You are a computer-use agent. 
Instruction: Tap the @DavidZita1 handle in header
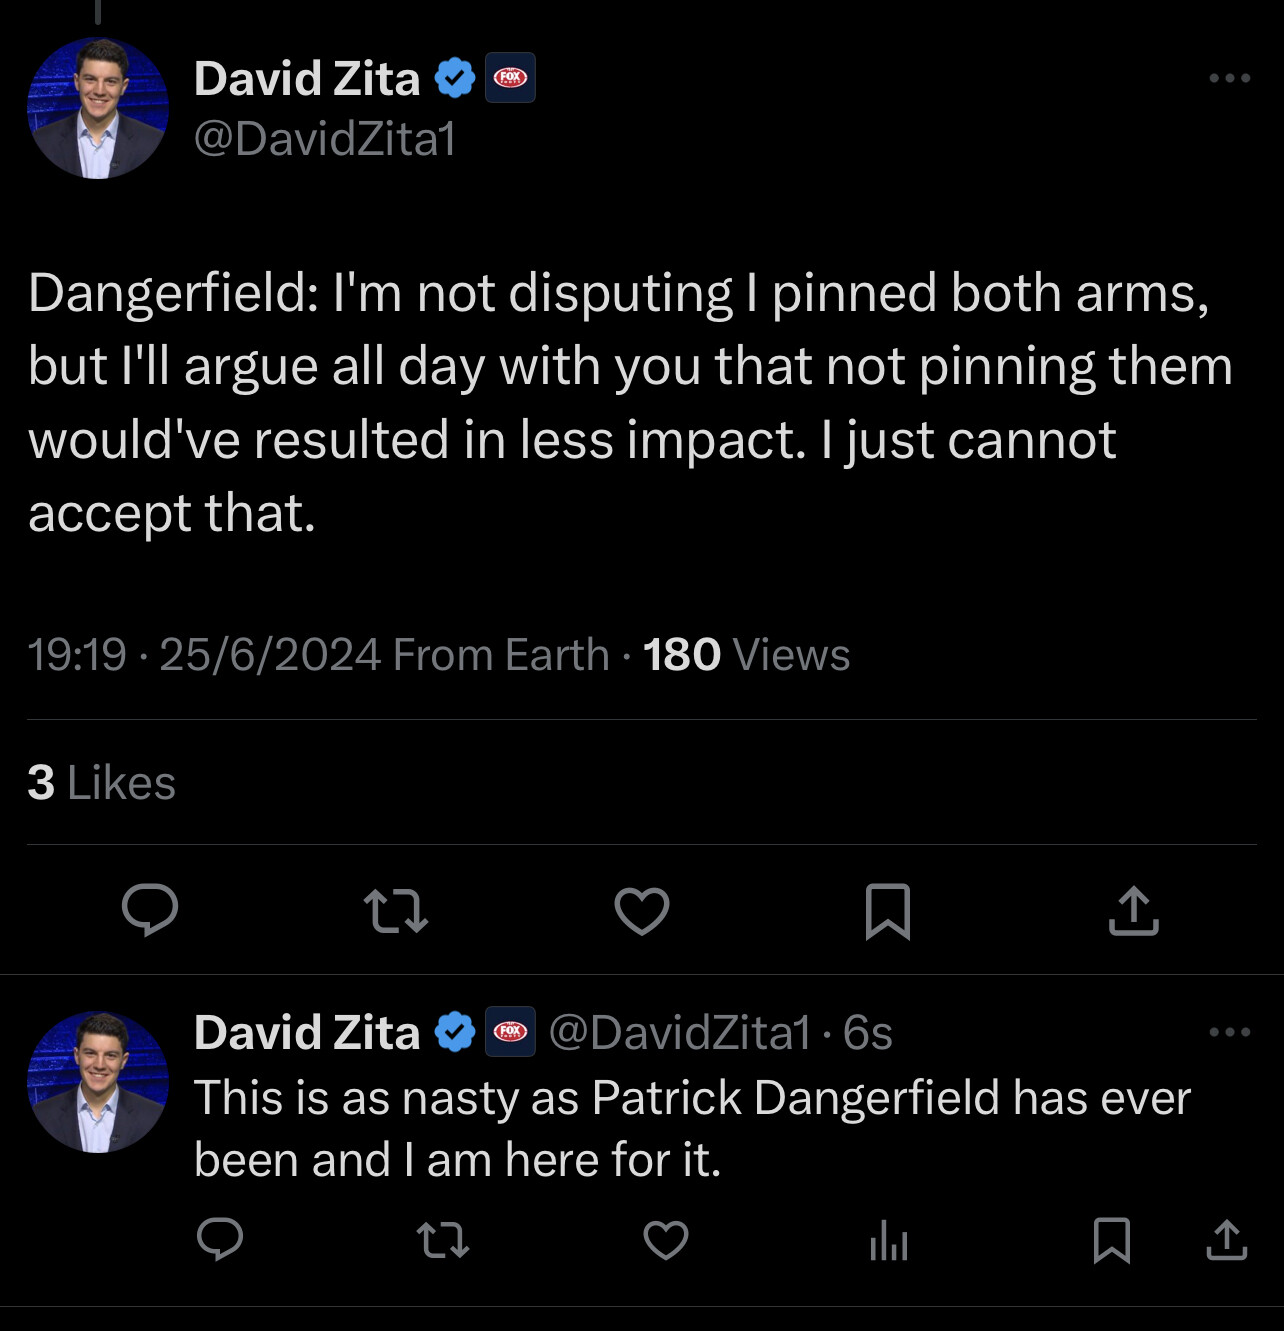point(325,138)
